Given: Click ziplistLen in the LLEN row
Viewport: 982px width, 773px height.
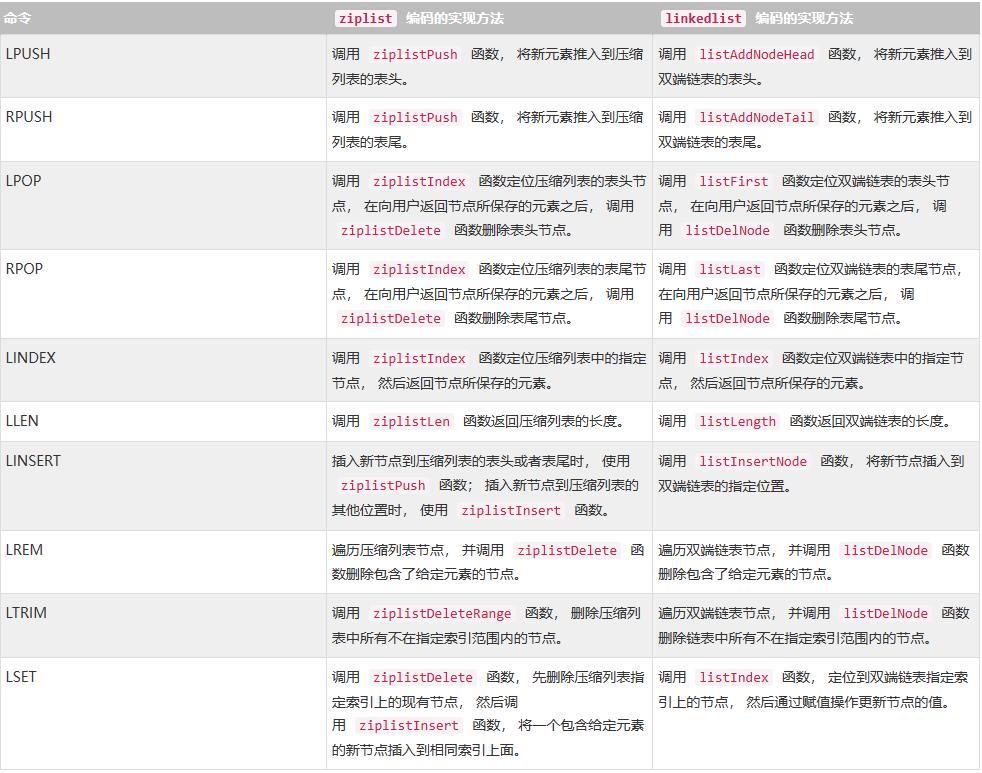Looking at the screenshot, I should tap(411, 422).
